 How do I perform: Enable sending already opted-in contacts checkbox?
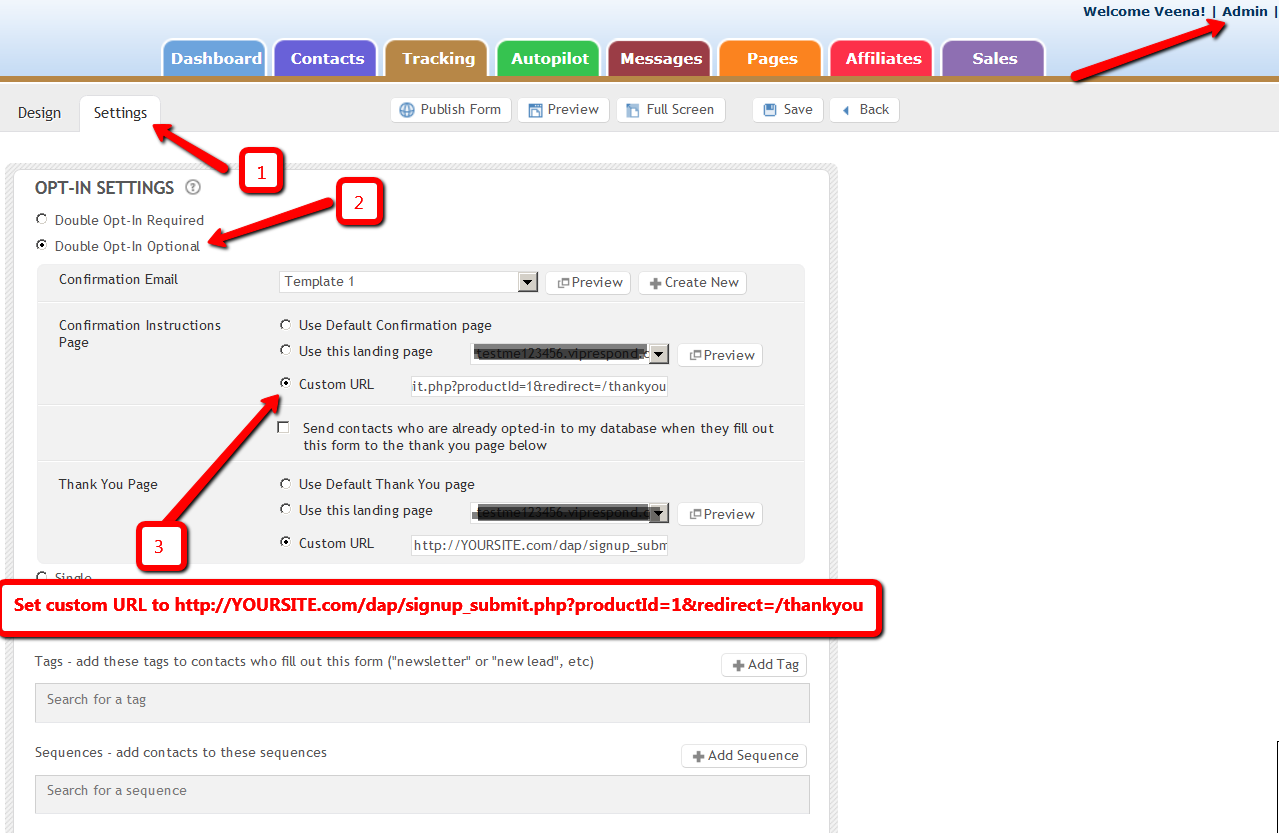click(x=284, y=427)
